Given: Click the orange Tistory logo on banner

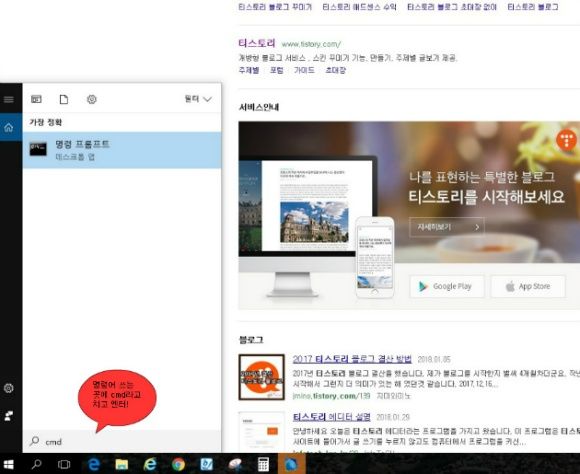Looking at the screenshot, I should 566,140.
